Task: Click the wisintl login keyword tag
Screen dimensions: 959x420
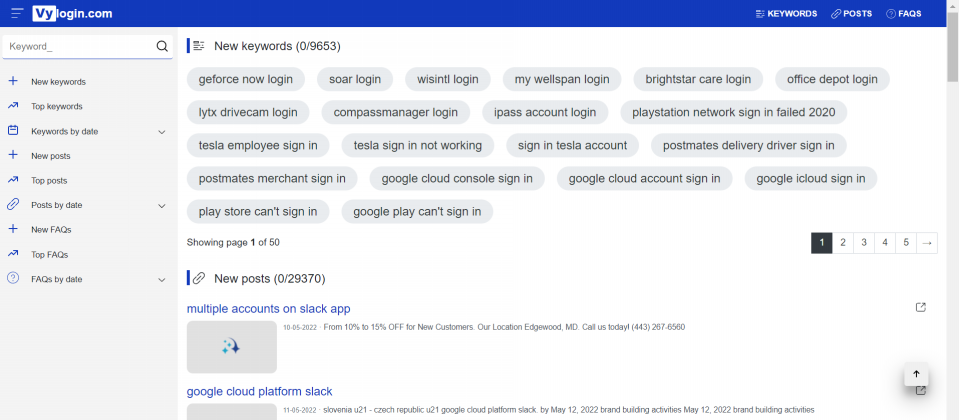Action: pos(448,79)
